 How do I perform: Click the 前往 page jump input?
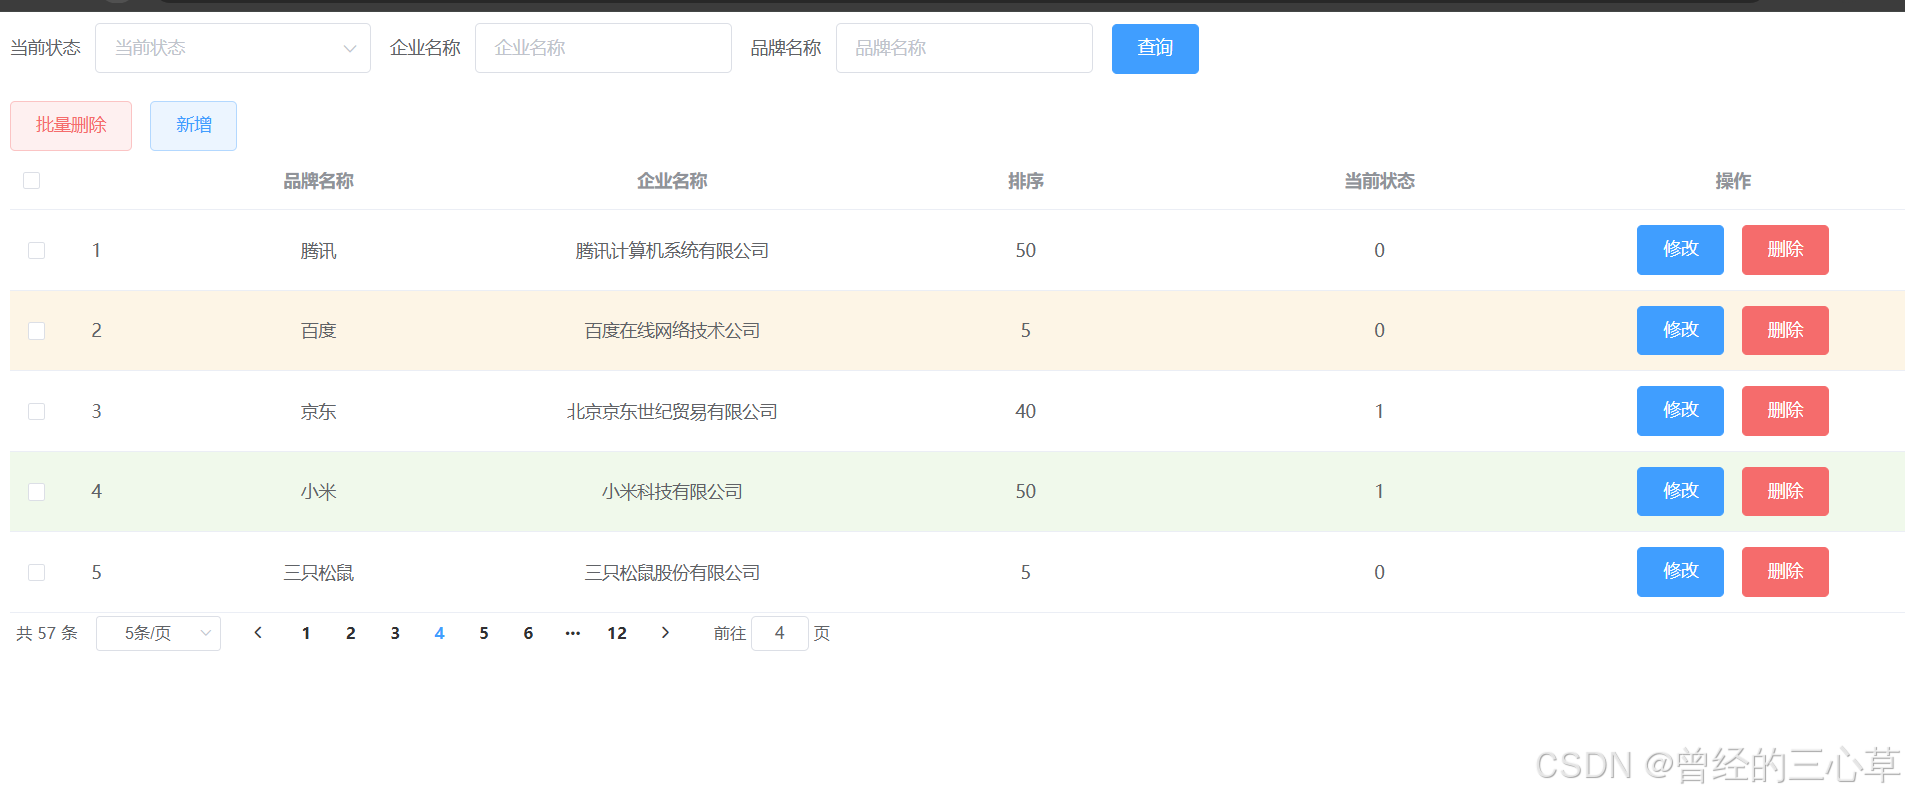pos(779,633)
